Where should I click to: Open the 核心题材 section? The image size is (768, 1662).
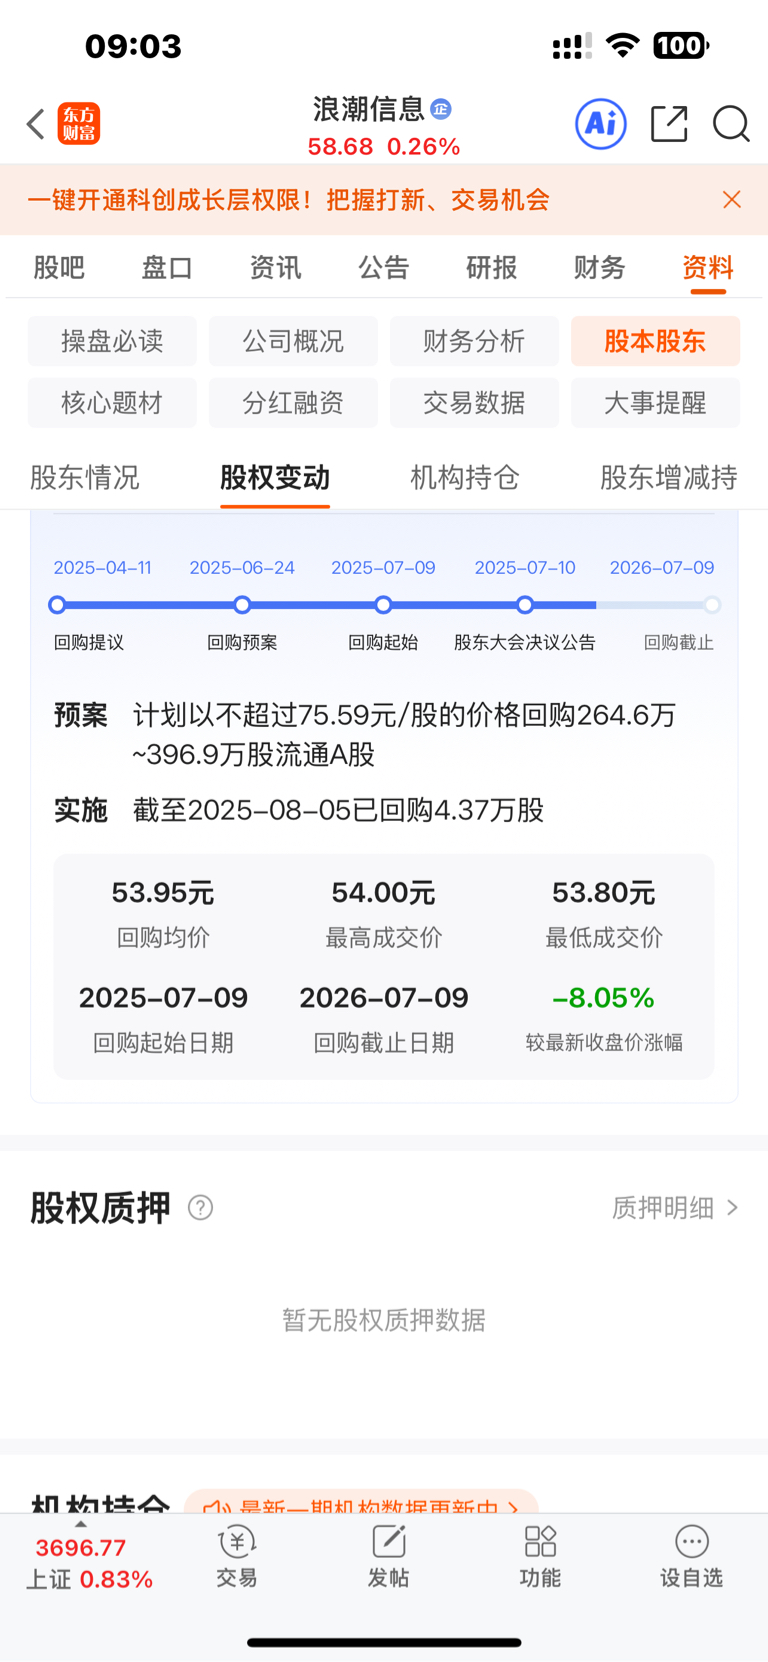pyautogui.click(x=112, y=403)
